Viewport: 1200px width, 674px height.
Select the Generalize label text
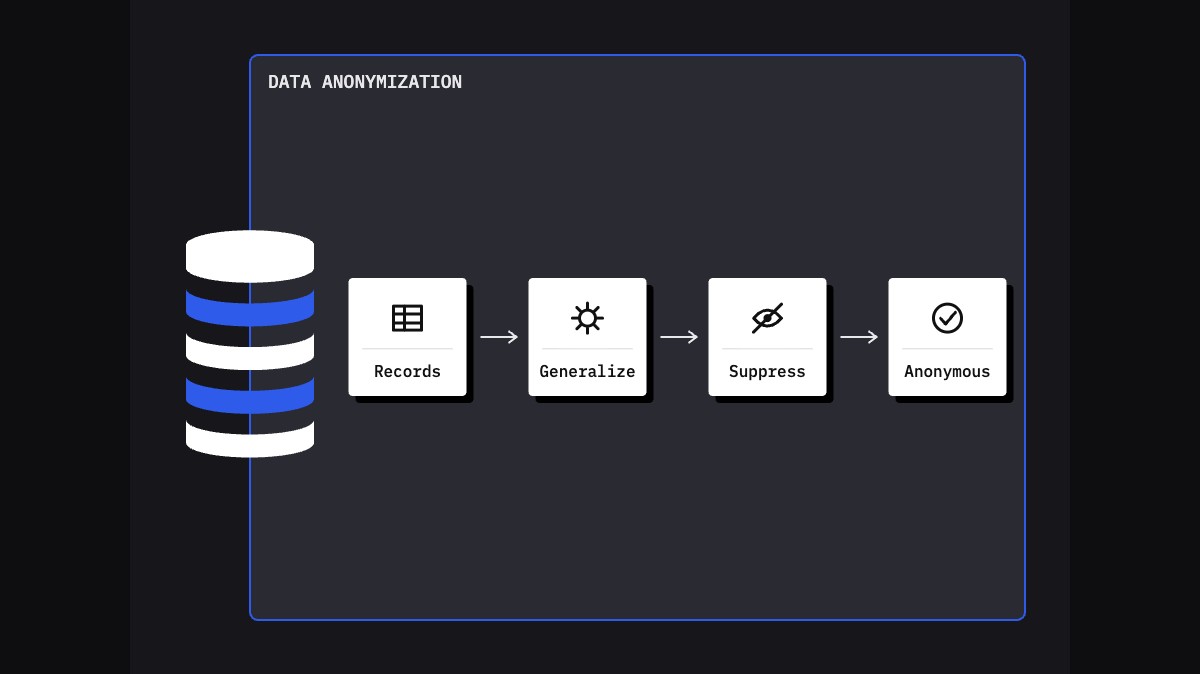[x=587, y=371]
